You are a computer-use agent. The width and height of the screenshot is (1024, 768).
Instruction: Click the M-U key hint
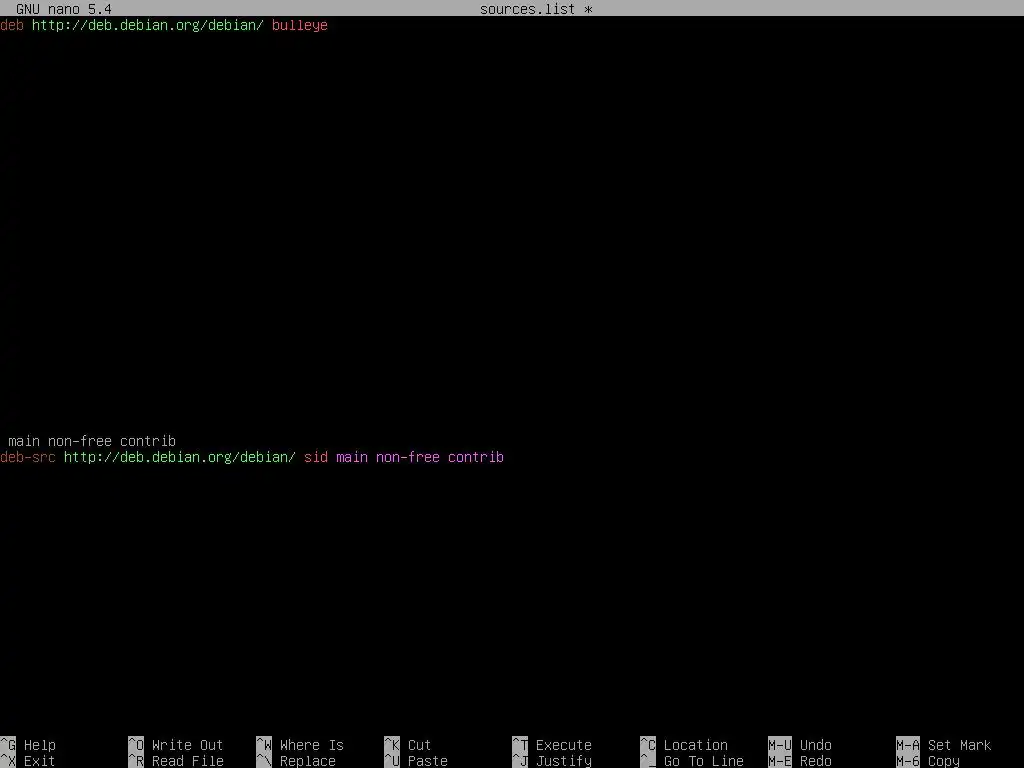pos(780,745)
